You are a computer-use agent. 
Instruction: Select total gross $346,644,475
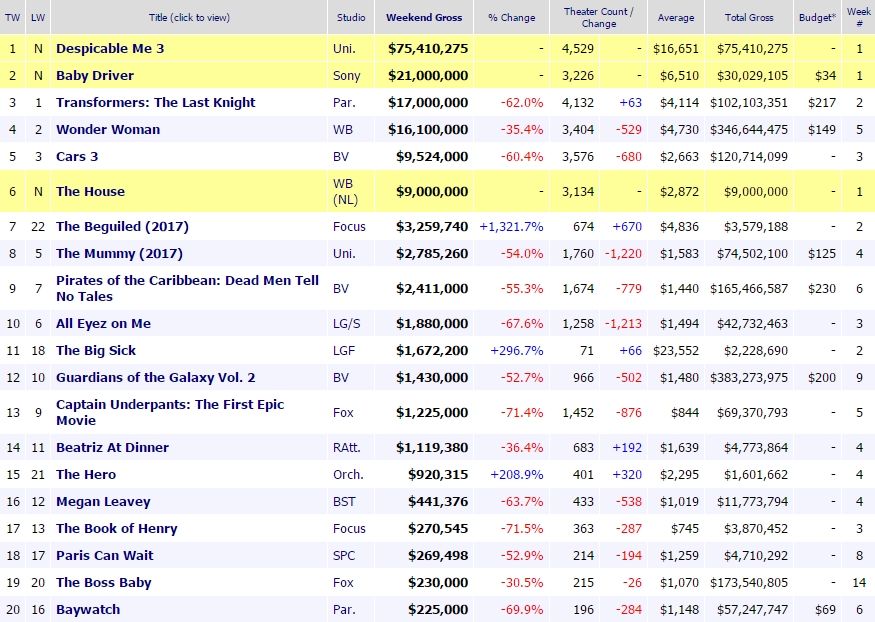[x=749, y=129]
